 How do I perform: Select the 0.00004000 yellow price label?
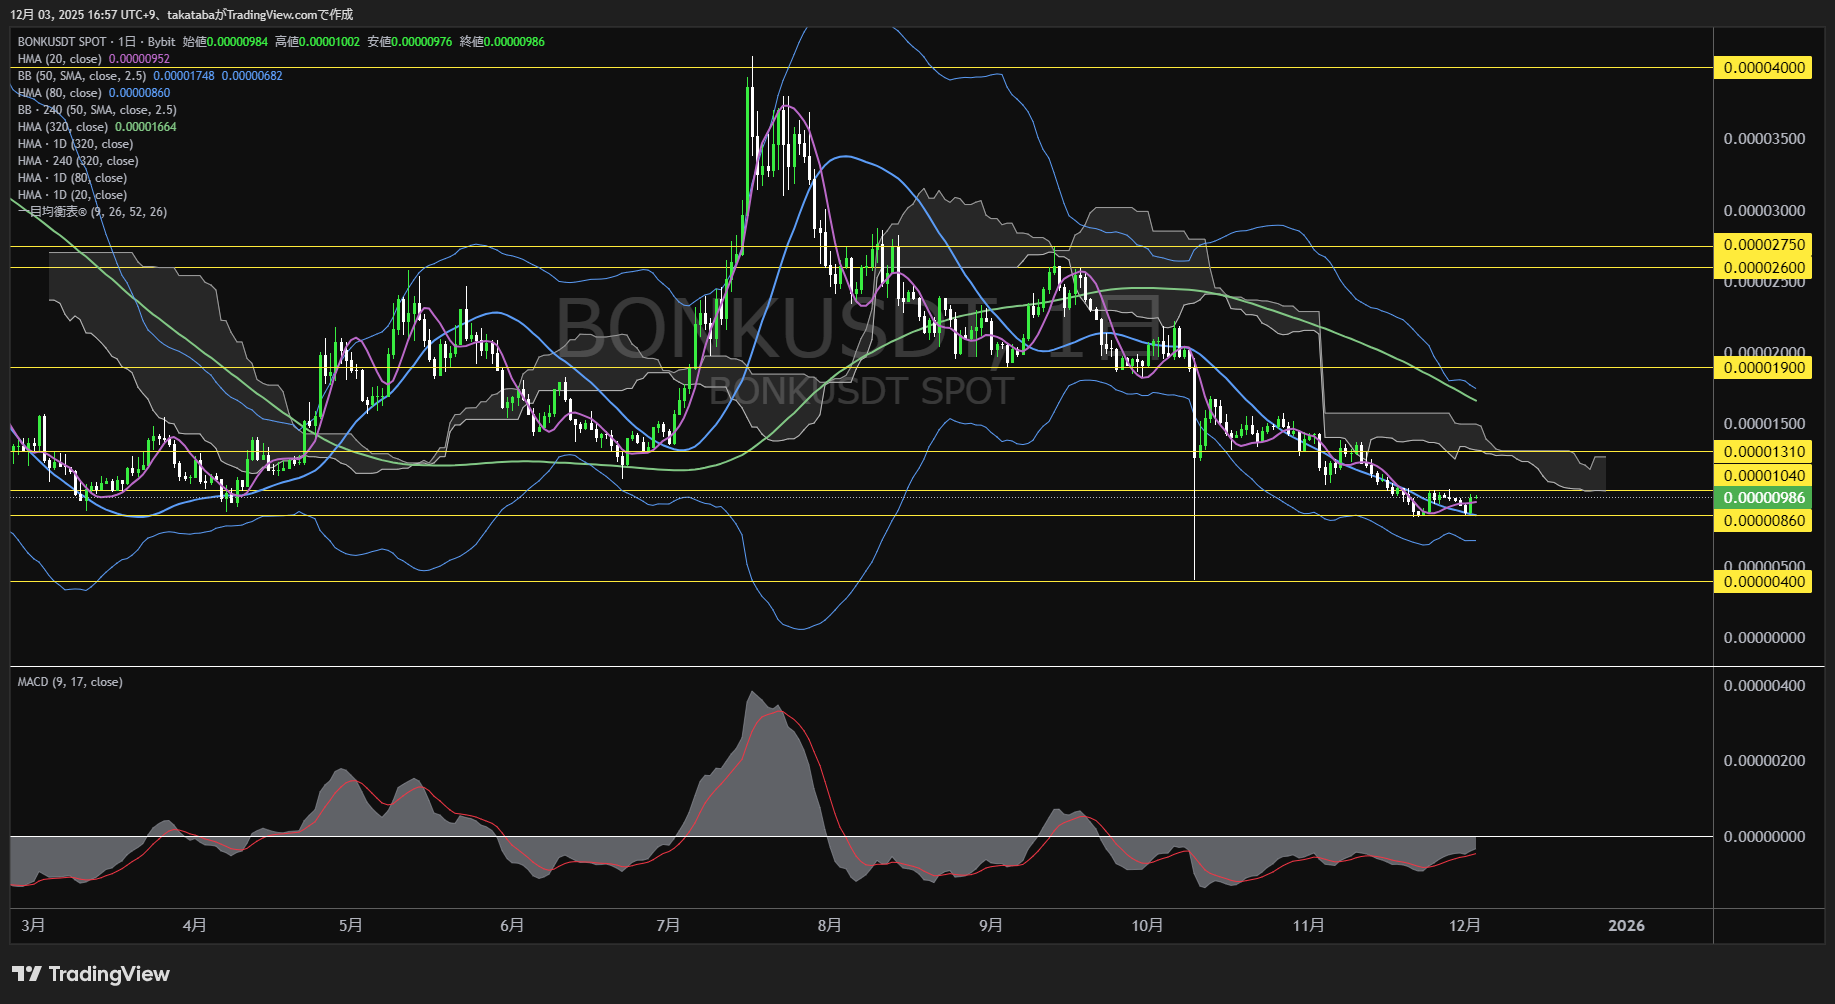click(1763, 68)
